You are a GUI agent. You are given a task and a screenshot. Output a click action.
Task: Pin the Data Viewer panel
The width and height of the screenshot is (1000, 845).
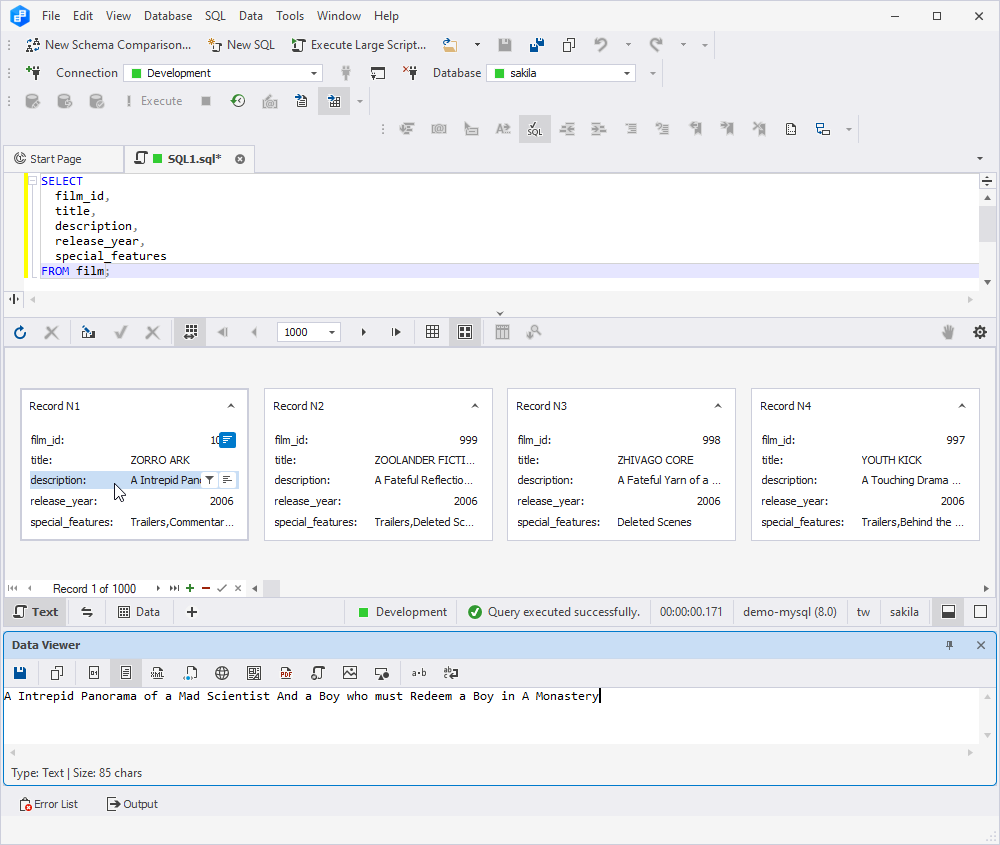point(949,645)
